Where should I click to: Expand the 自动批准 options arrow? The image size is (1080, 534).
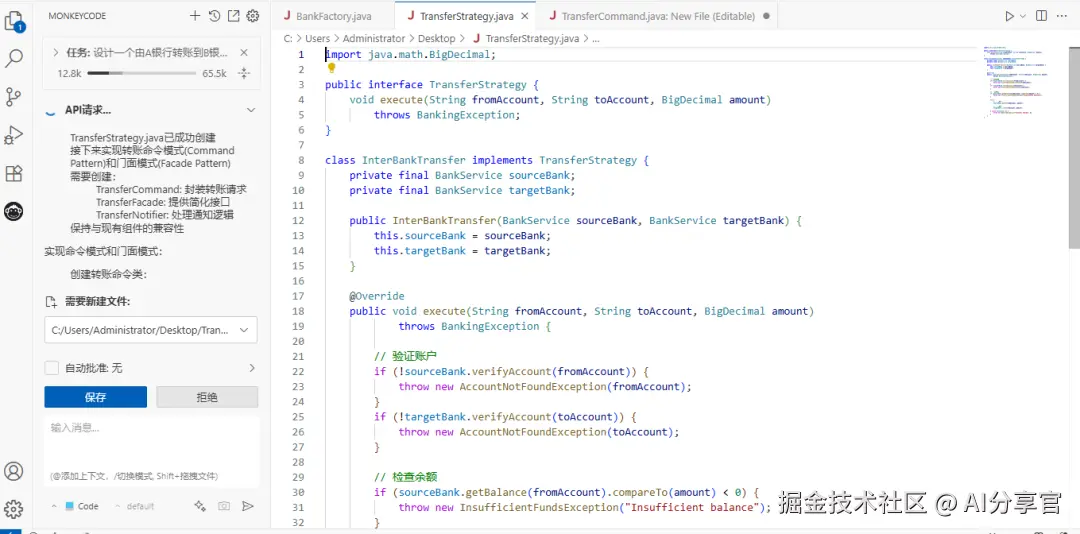251,368
